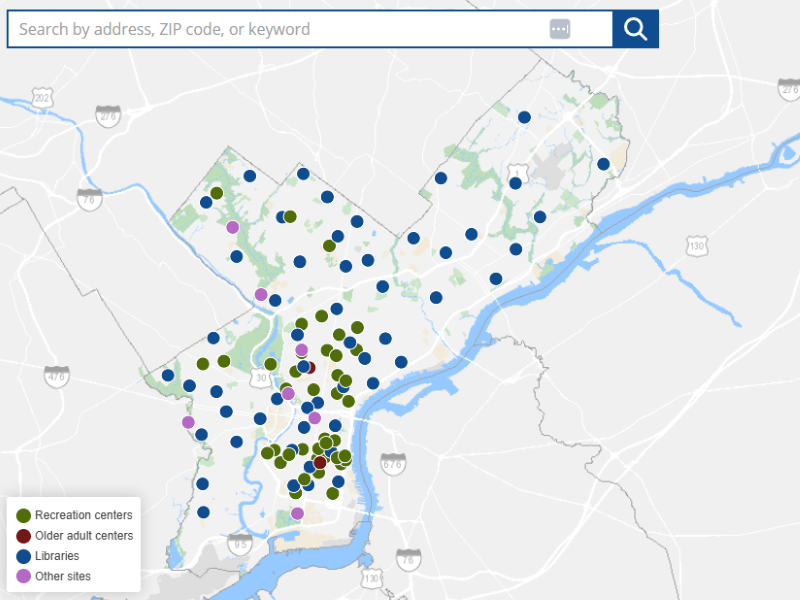Click the northernmost blue library marker

click(524, 117)
